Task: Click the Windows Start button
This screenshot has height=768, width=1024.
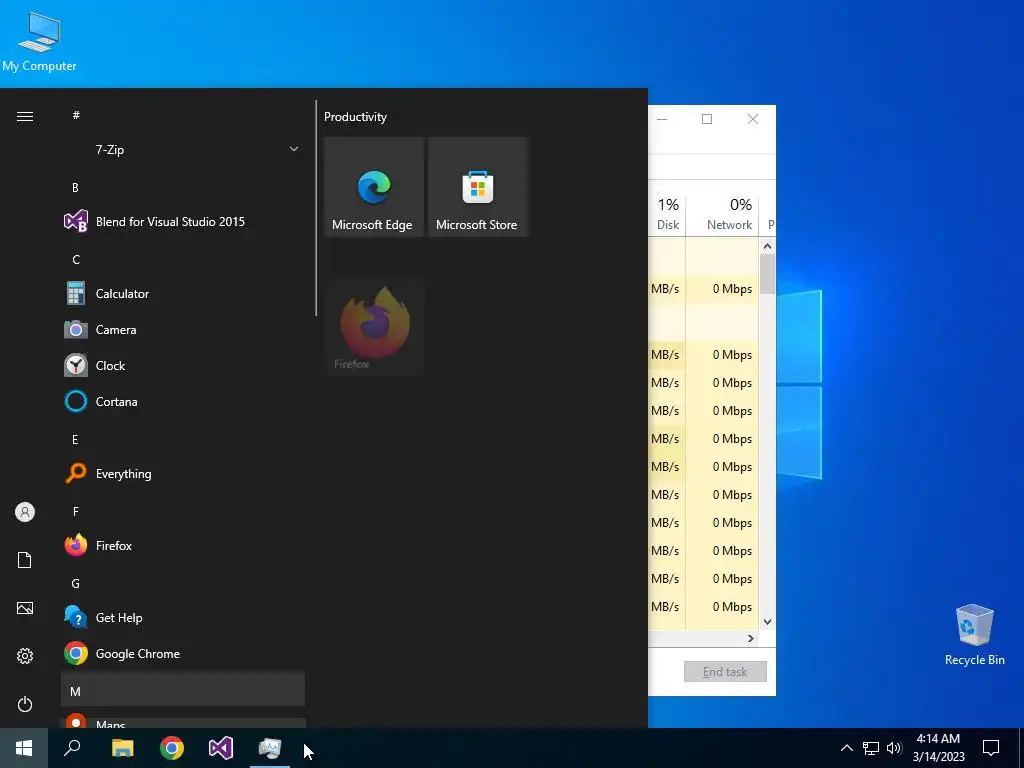Action: [x=24, y=748]
